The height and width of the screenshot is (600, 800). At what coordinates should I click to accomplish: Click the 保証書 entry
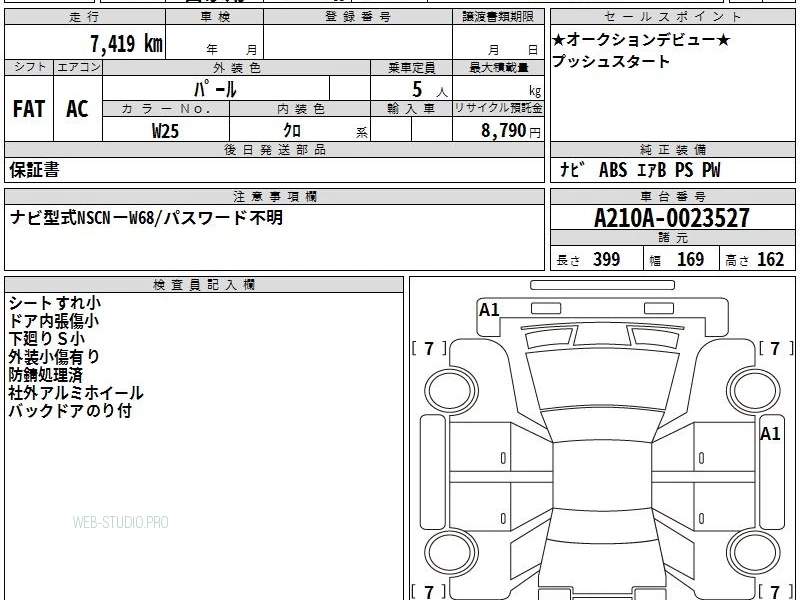[x=34, y=170]
